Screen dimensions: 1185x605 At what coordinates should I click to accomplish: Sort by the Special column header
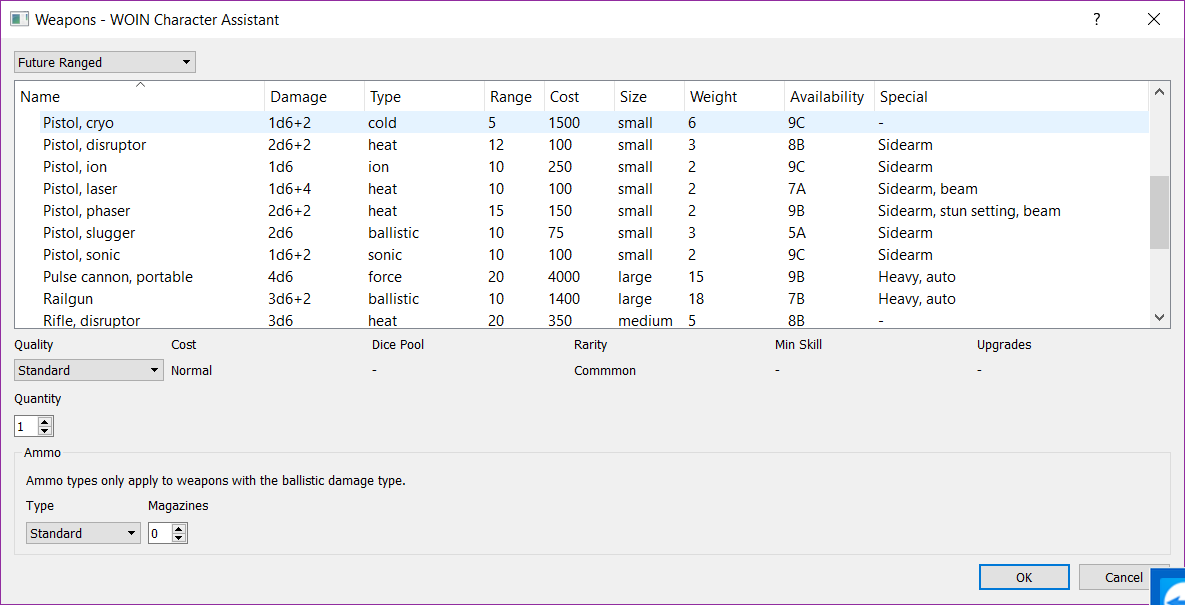pos(1011,97)
